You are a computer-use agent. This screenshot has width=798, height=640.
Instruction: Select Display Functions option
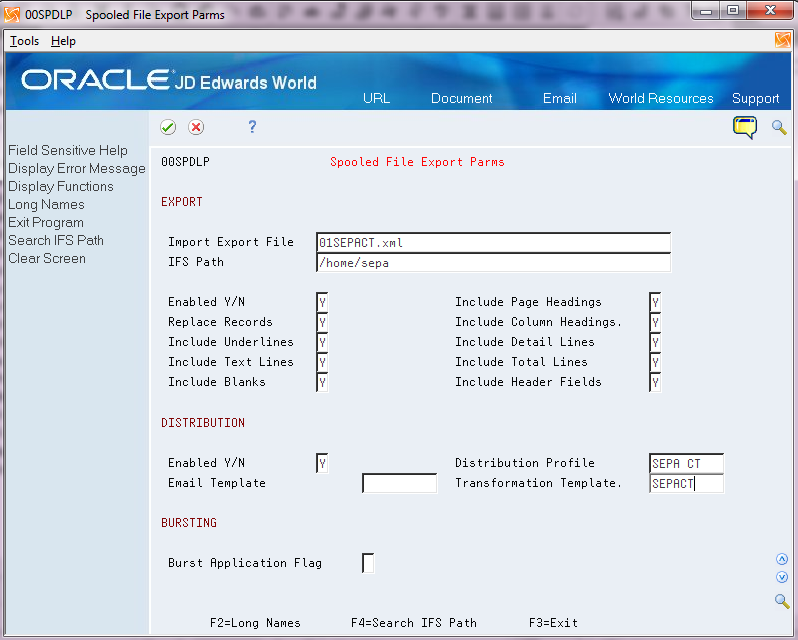(x=61, y=187)
